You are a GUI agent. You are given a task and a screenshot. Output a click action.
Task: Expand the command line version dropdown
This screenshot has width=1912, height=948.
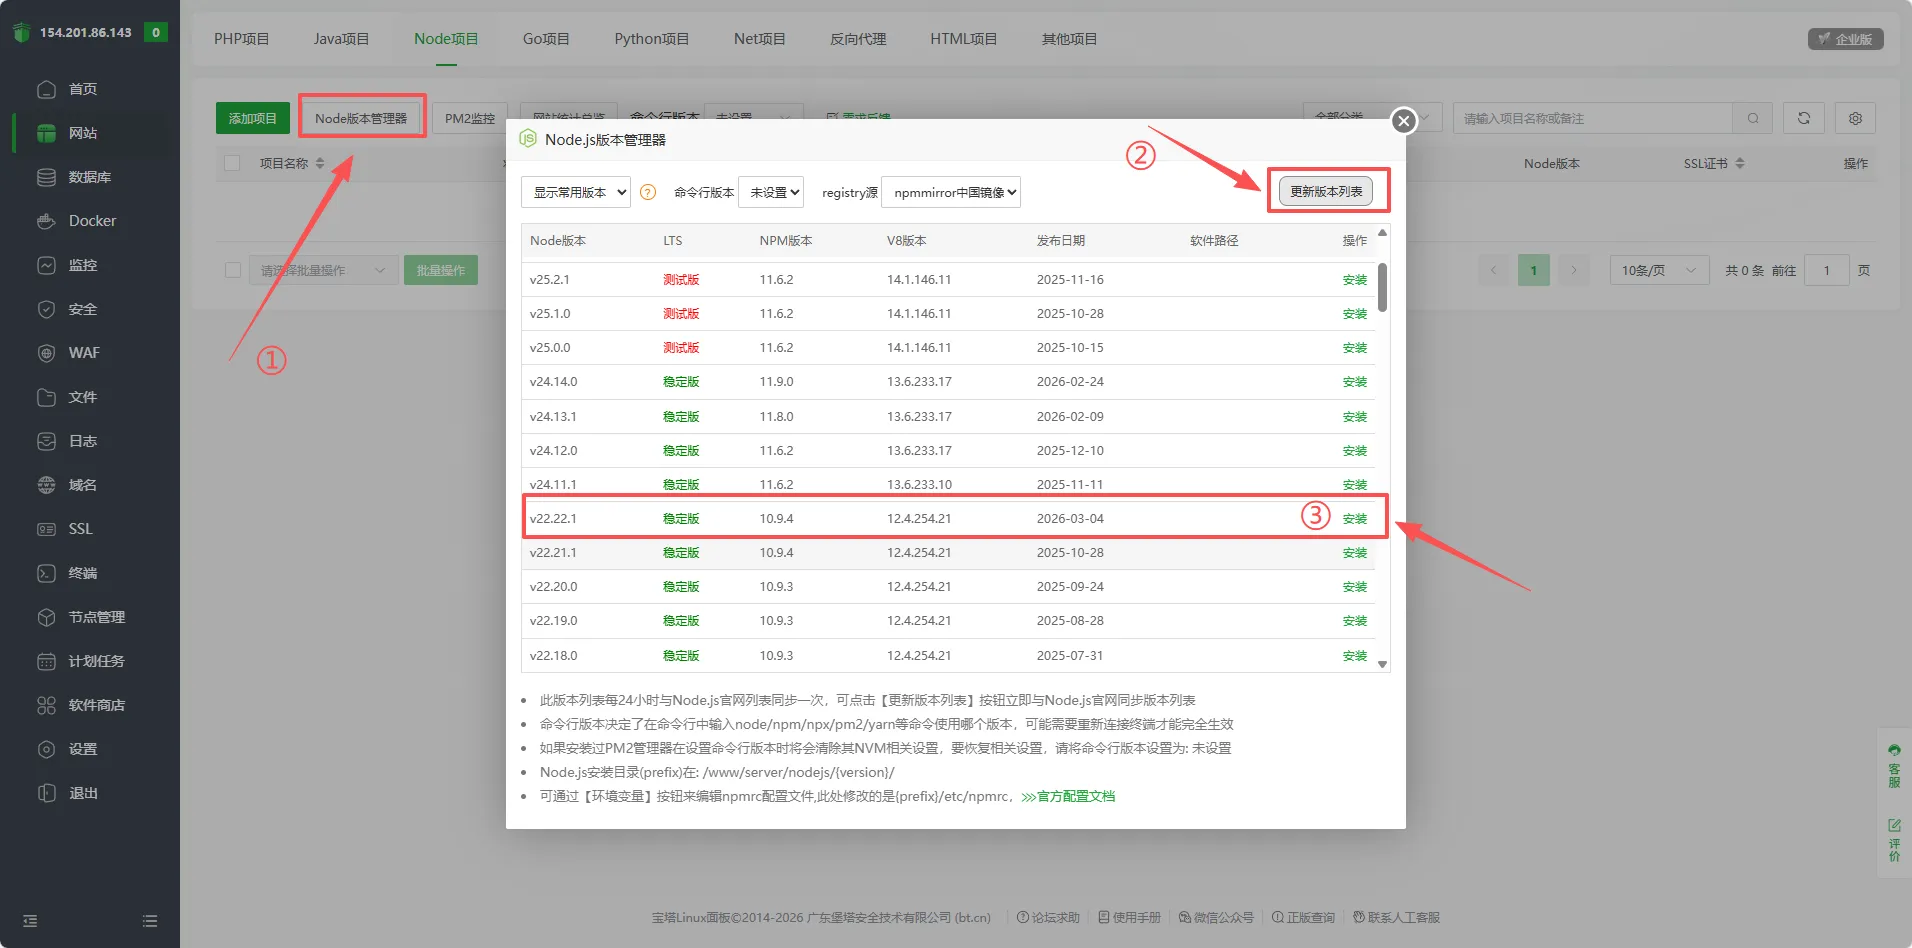[771, 192]
